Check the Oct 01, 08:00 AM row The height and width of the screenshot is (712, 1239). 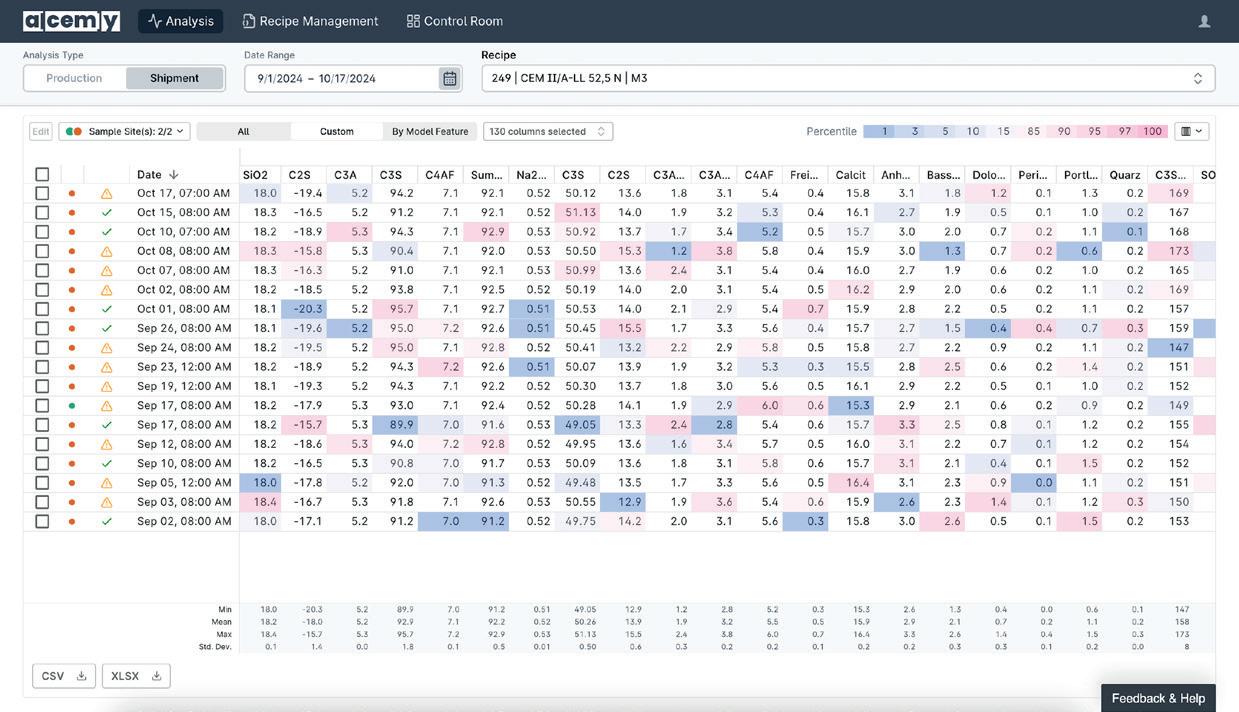point(42,309)
